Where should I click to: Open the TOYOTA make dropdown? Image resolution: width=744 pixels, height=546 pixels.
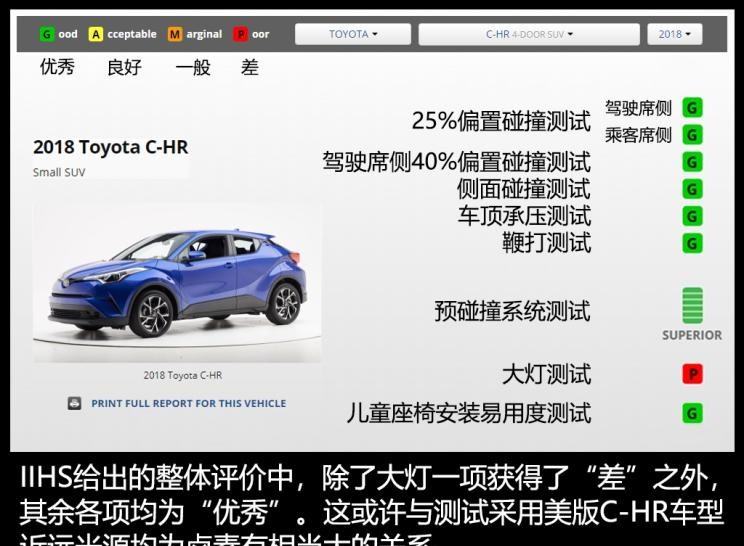point(353,34)
